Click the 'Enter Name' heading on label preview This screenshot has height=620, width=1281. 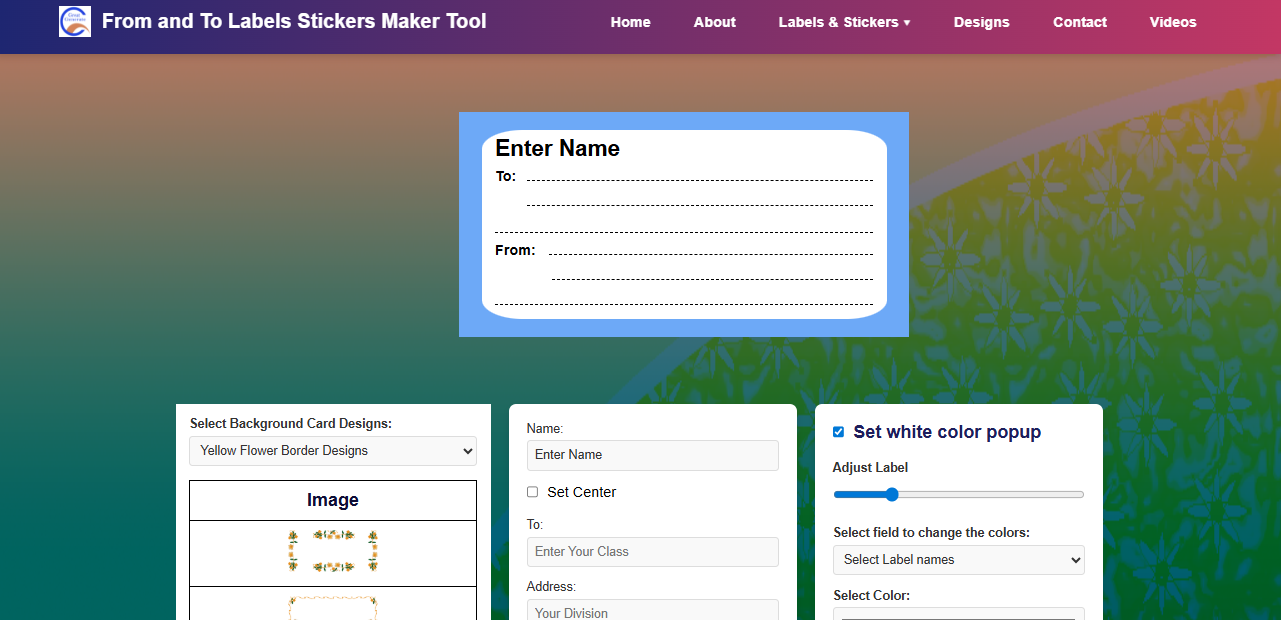pyautogui.click(x=557, y=148)
